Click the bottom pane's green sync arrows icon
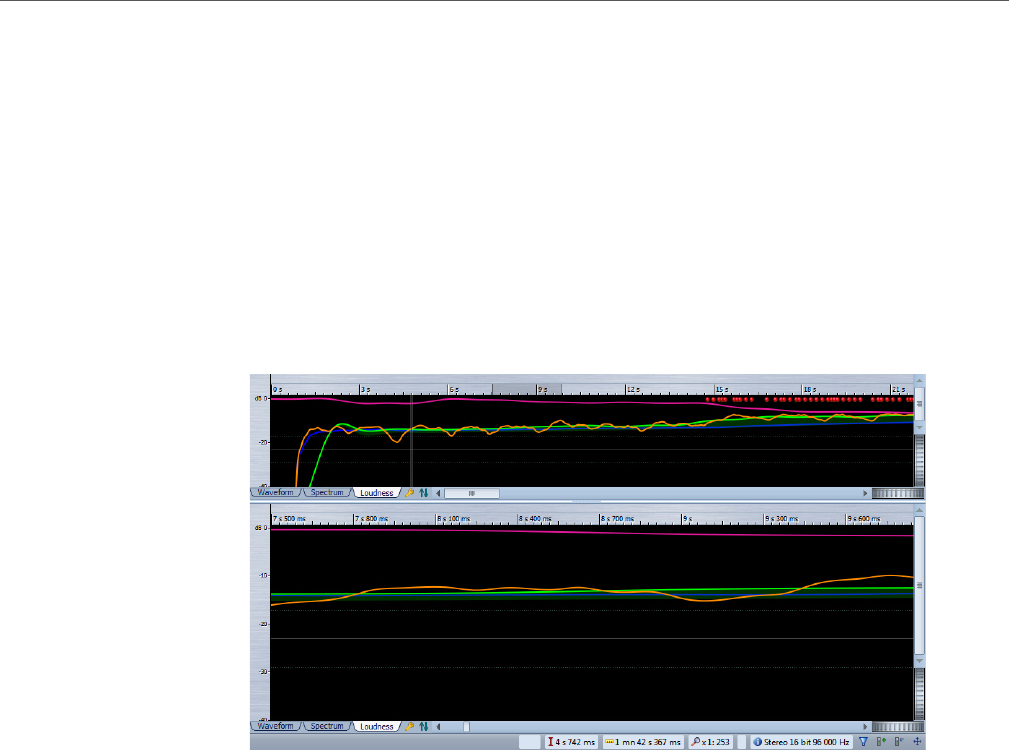 coord(423,726)
